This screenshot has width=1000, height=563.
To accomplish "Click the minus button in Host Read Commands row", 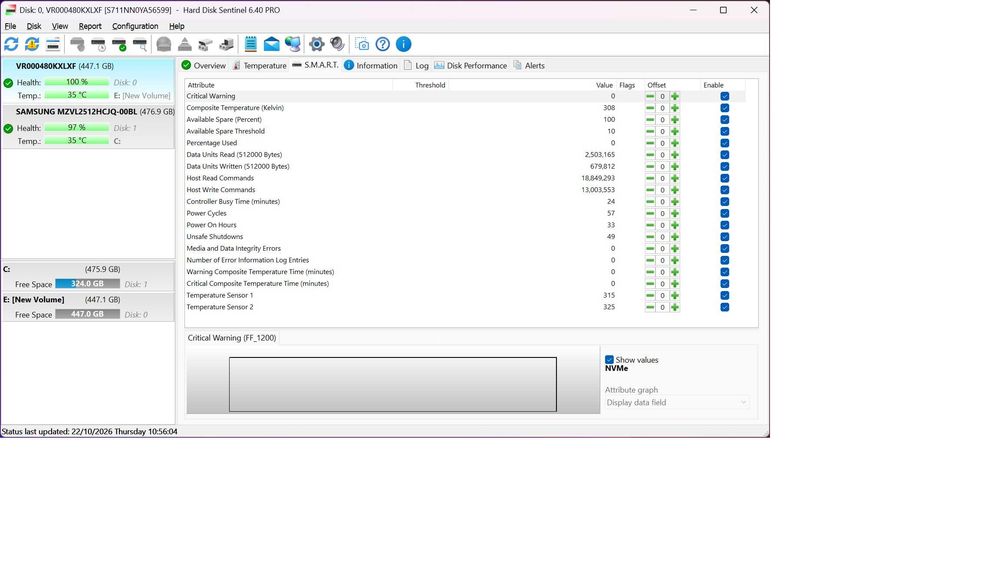I will pos(650,179).
